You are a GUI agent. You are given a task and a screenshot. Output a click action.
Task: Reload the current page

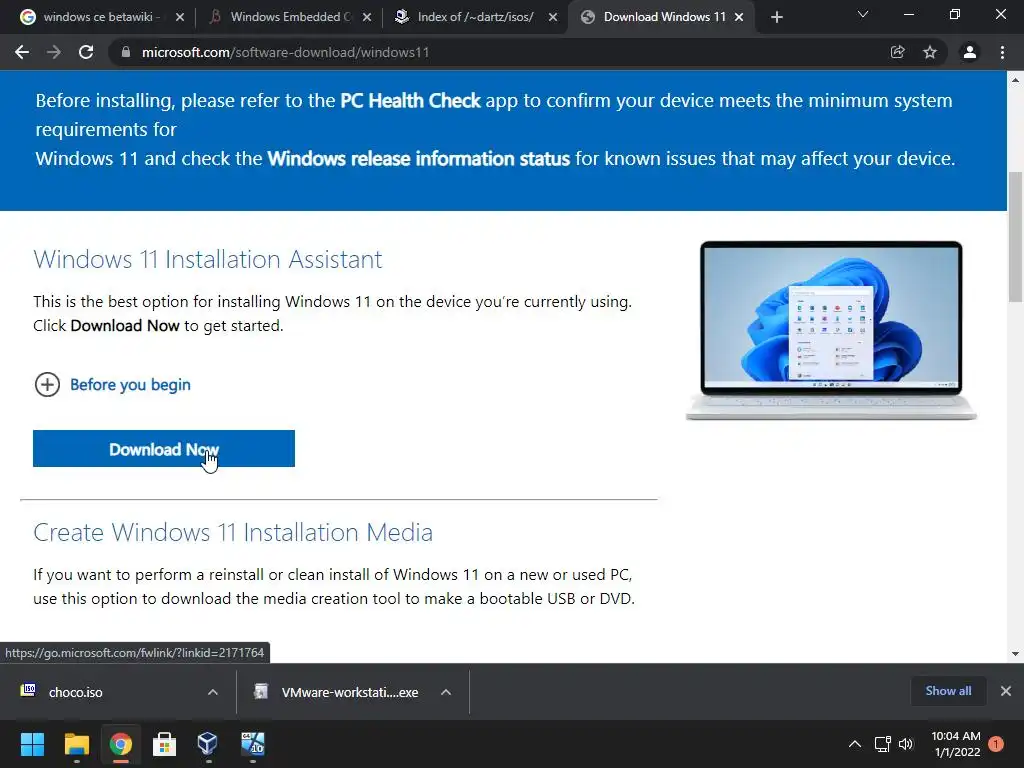(x=86, y=52)
